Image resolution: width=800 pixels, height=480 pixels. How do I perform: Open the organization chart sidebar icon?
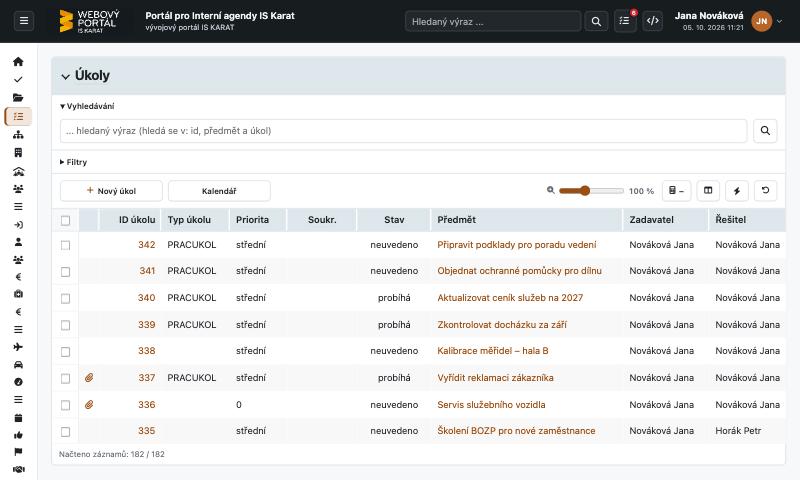pos(18,135)
